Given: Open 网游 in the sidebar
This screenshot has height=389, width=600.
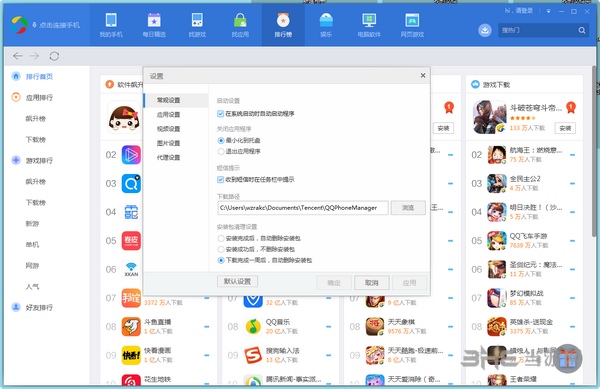Looking at the screenshot, I should pos(32,265).
